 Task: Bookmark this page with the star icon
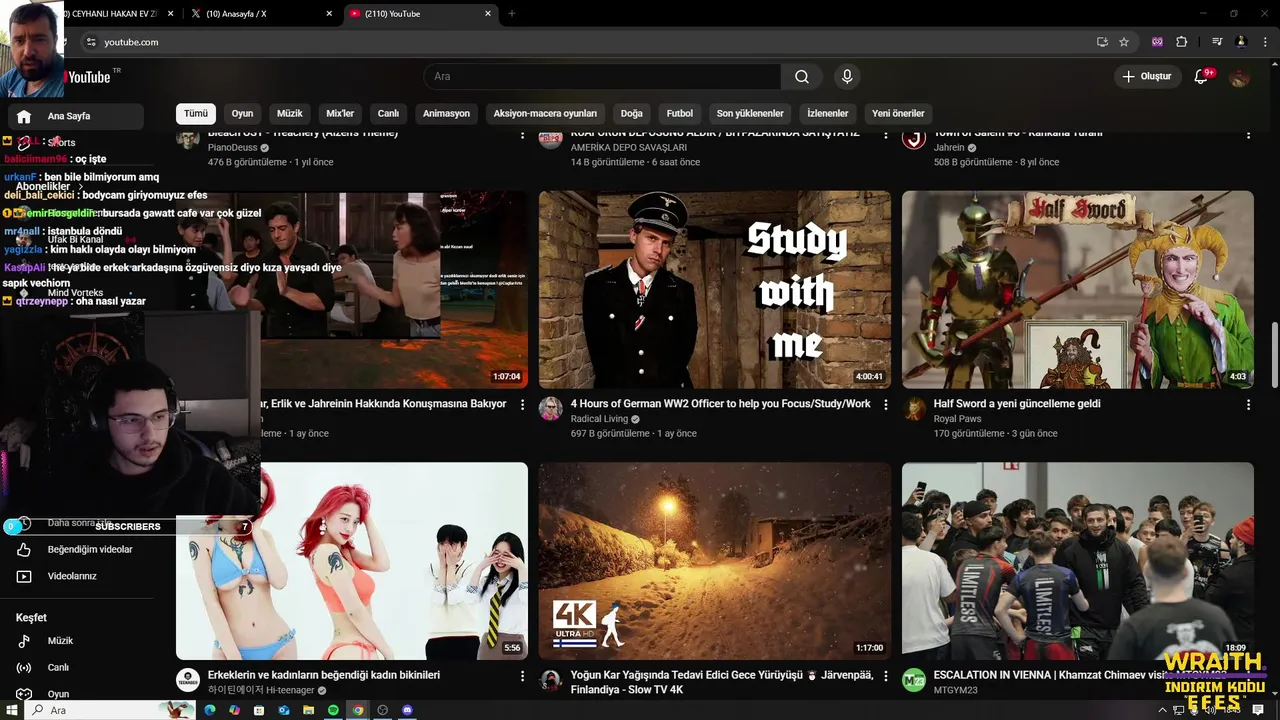[x=1124, y=42]
